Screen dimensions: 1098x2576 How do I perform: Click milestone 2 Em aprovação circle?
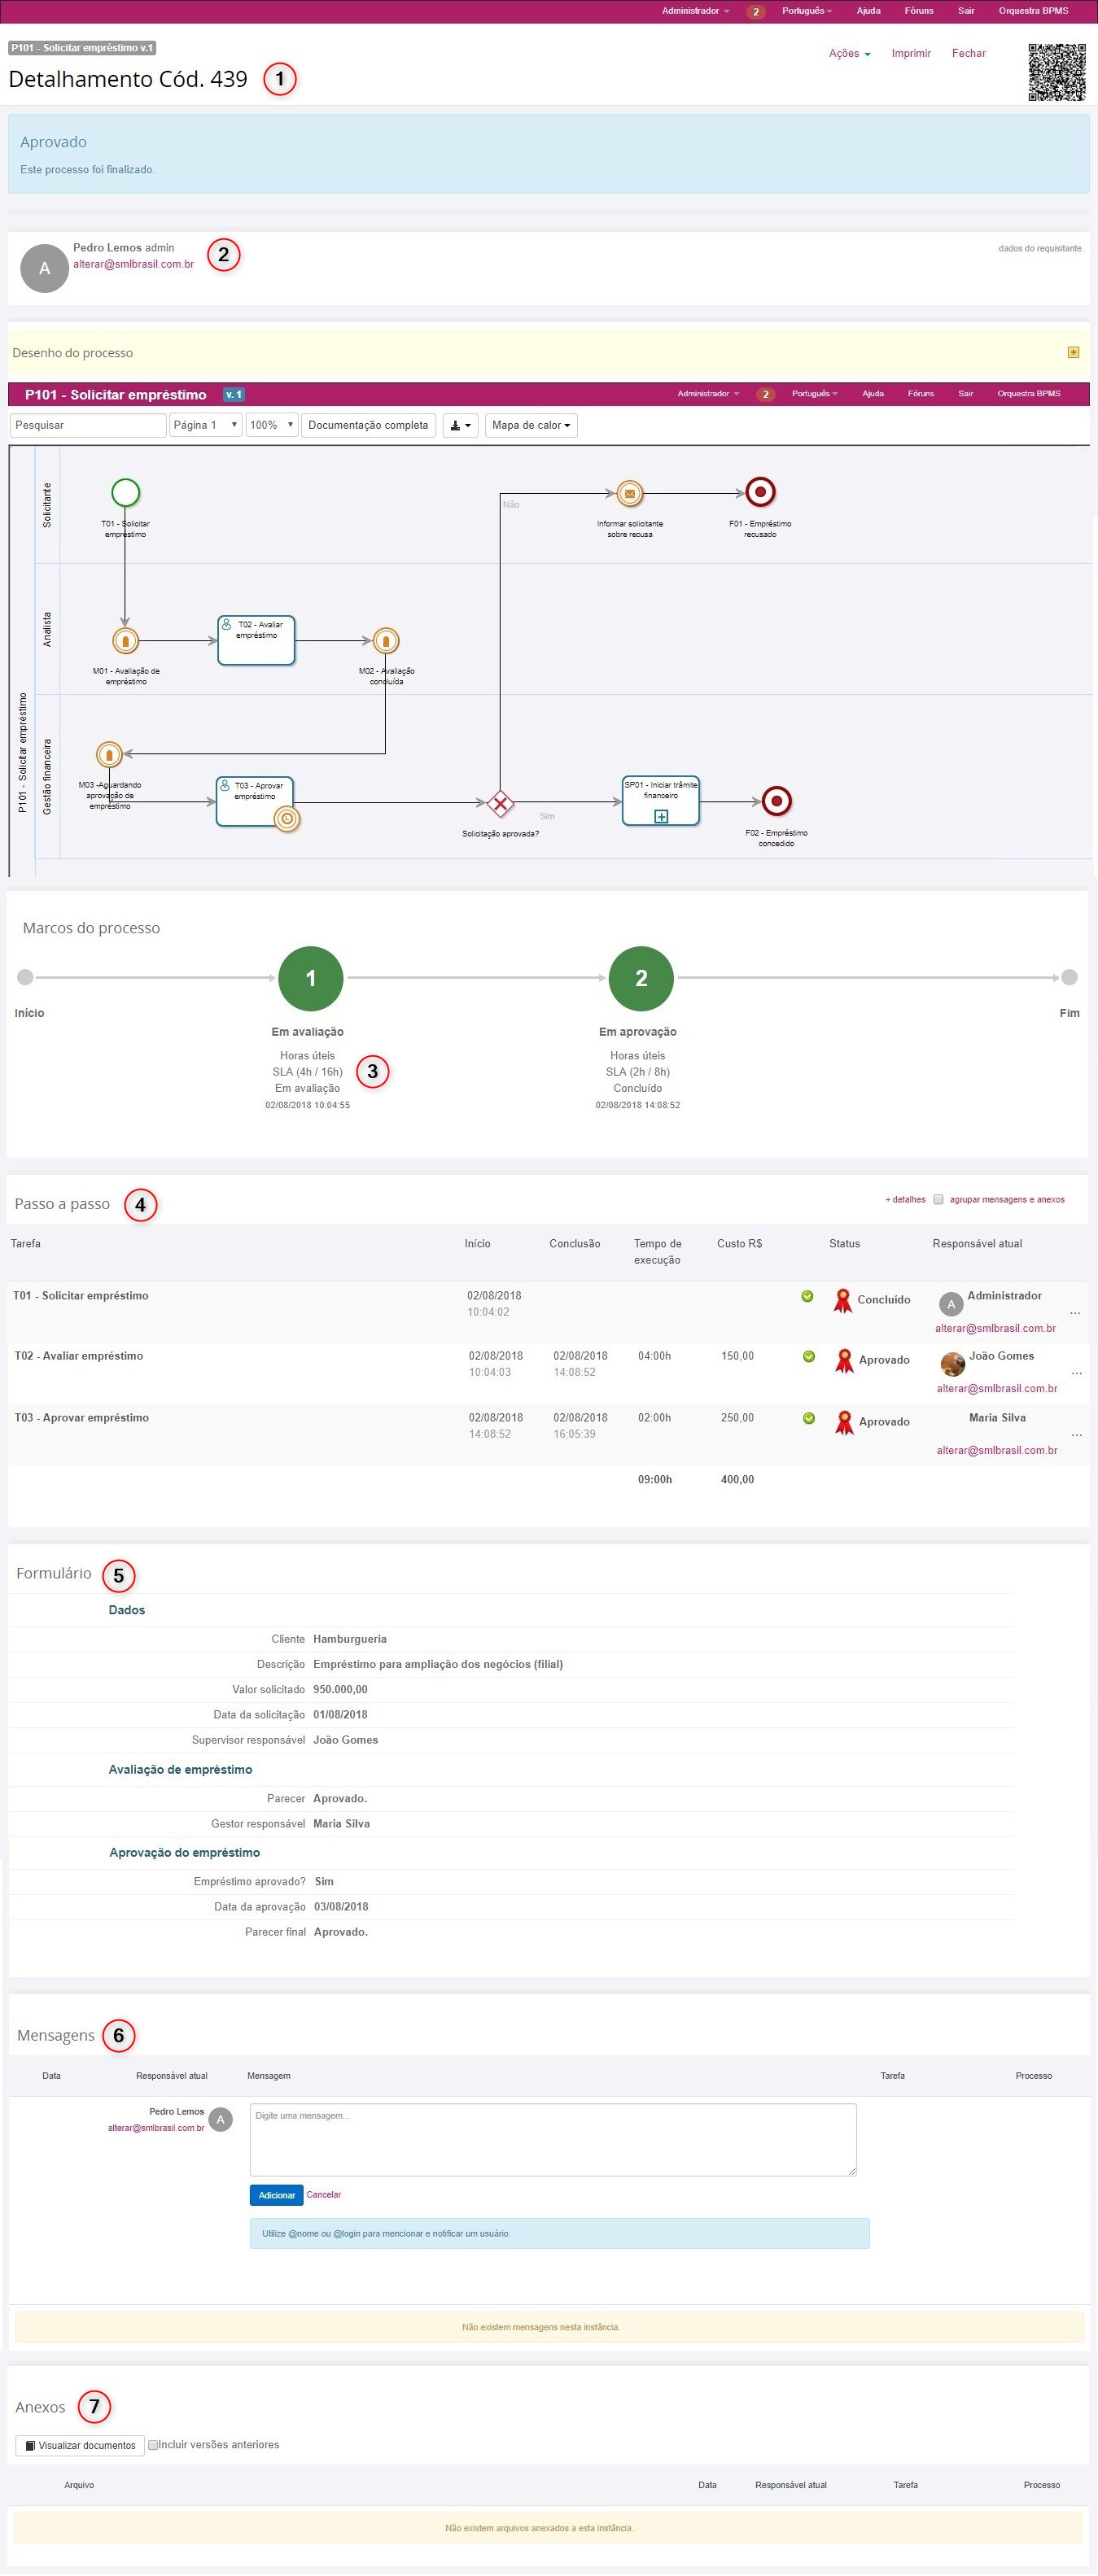point(641,978)
